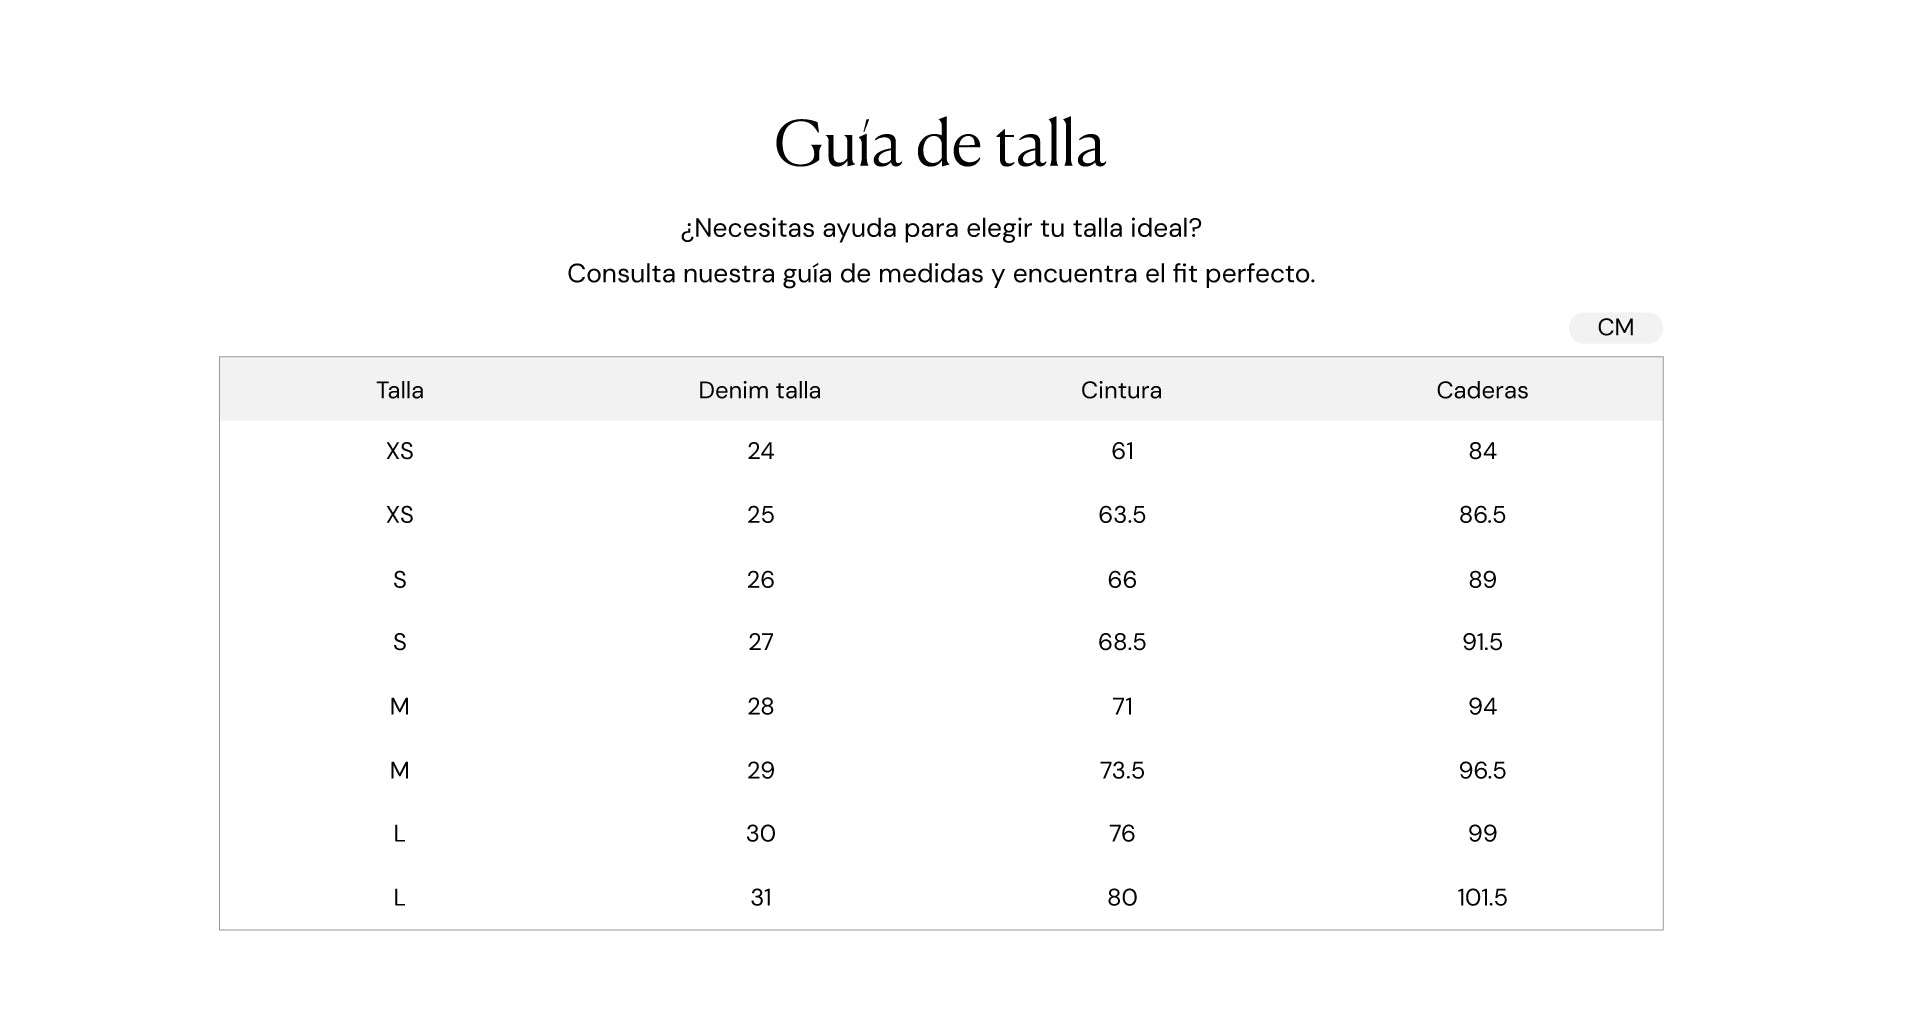Screen dimensions: 1920x1022
Task: Click the Cintura column header
Action: click(1121, 390)
